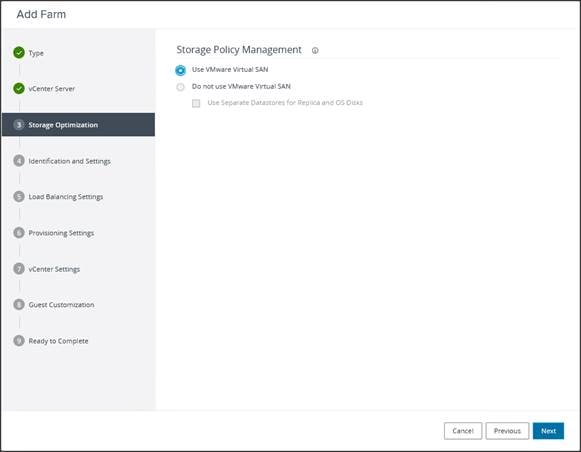Click the step 4 number circle icon

tap(19, 161)
